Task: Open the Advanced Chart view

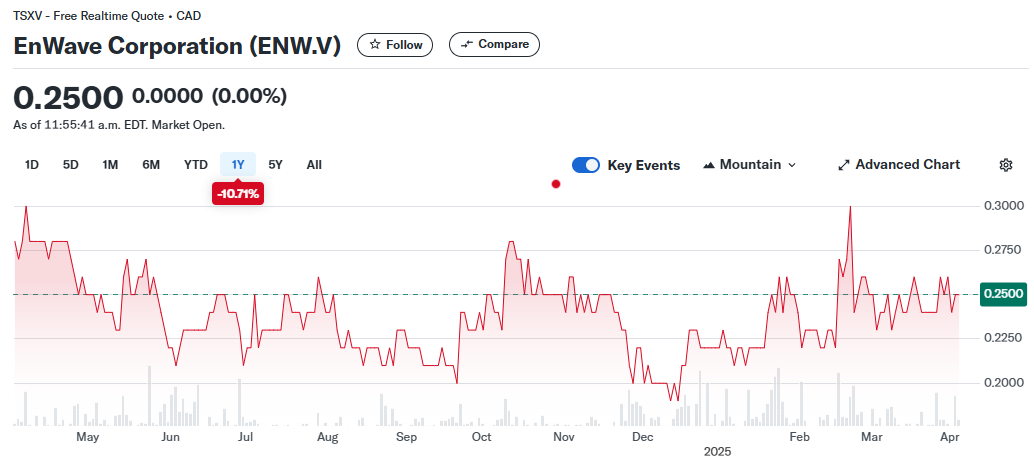Action: coord(899,165)
